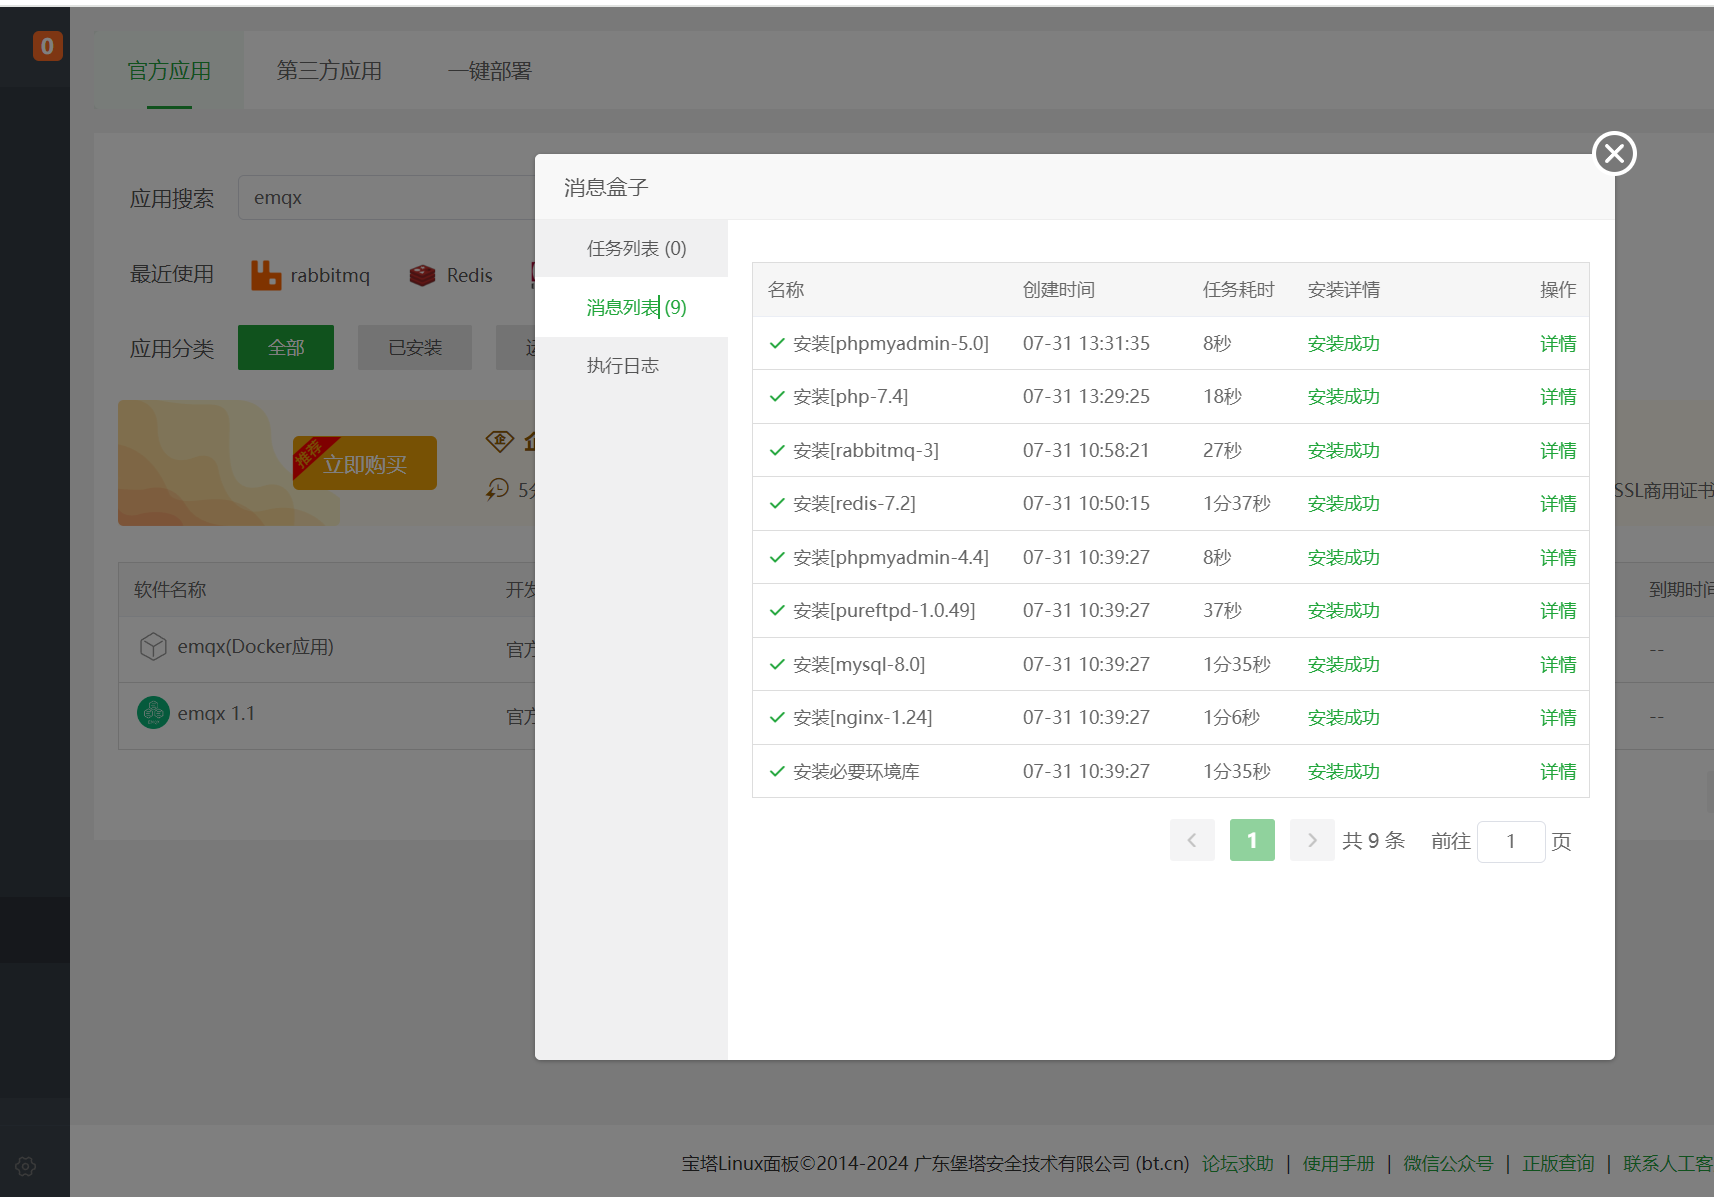Click the 创建时间 column header
Viewport: 1714px width, 1197px height.
click(x=1058, y=289)
